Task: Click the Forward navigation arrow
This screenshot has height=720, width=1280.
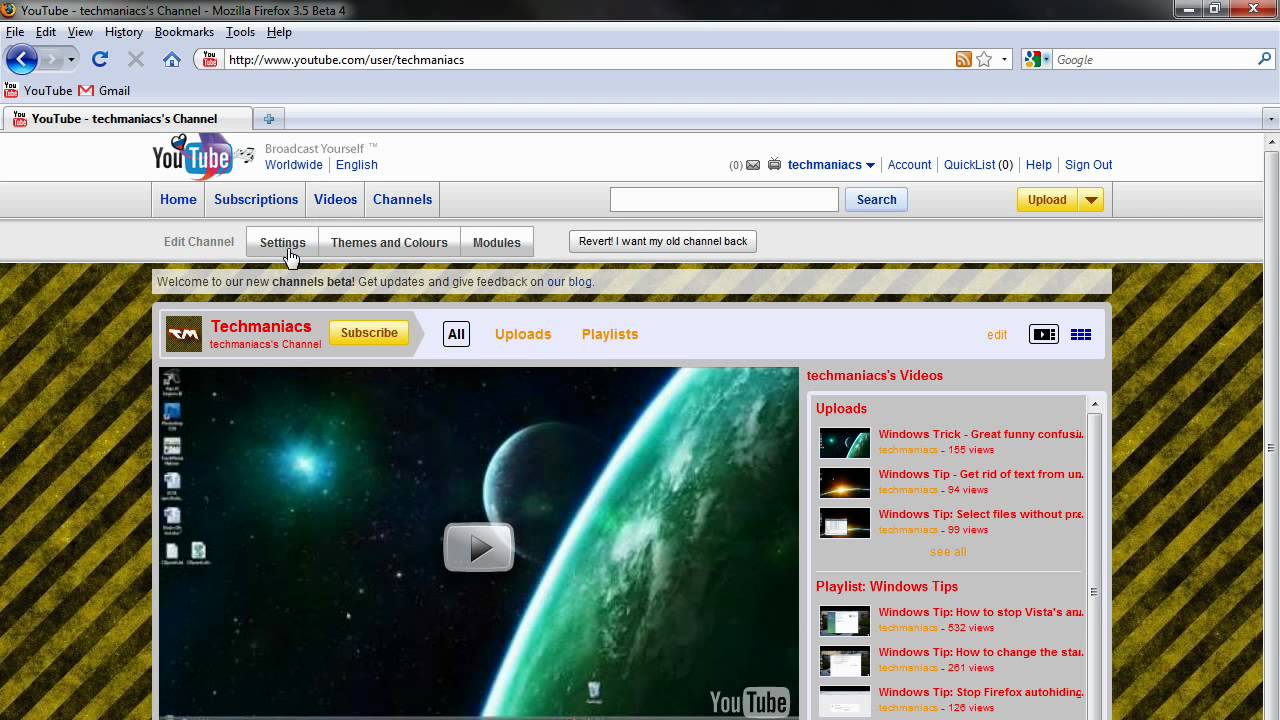Action: pos(51,59)
